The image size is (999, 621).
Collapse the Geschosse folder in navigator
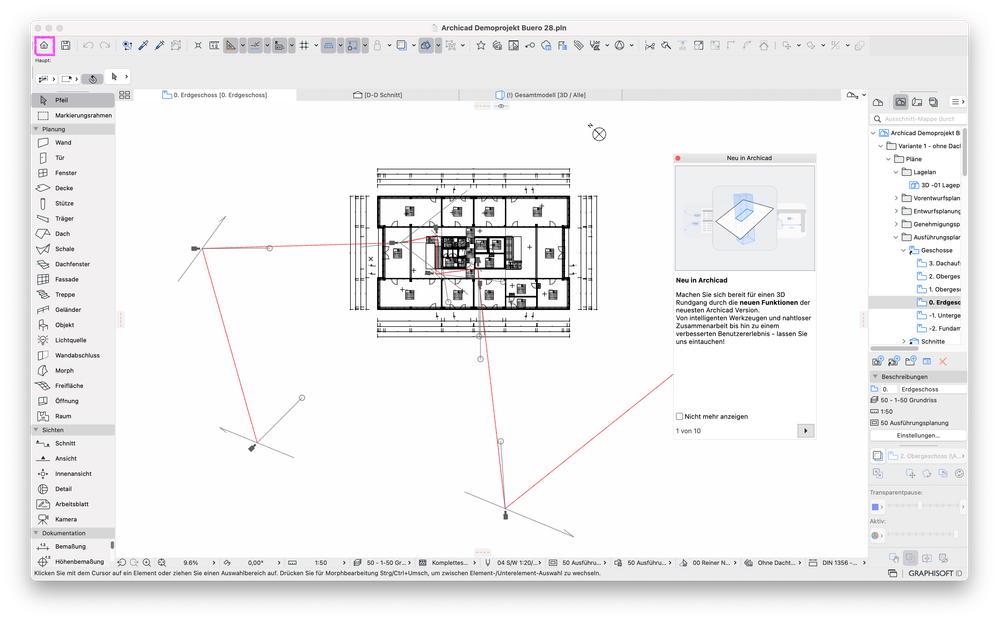coord(903,250)
